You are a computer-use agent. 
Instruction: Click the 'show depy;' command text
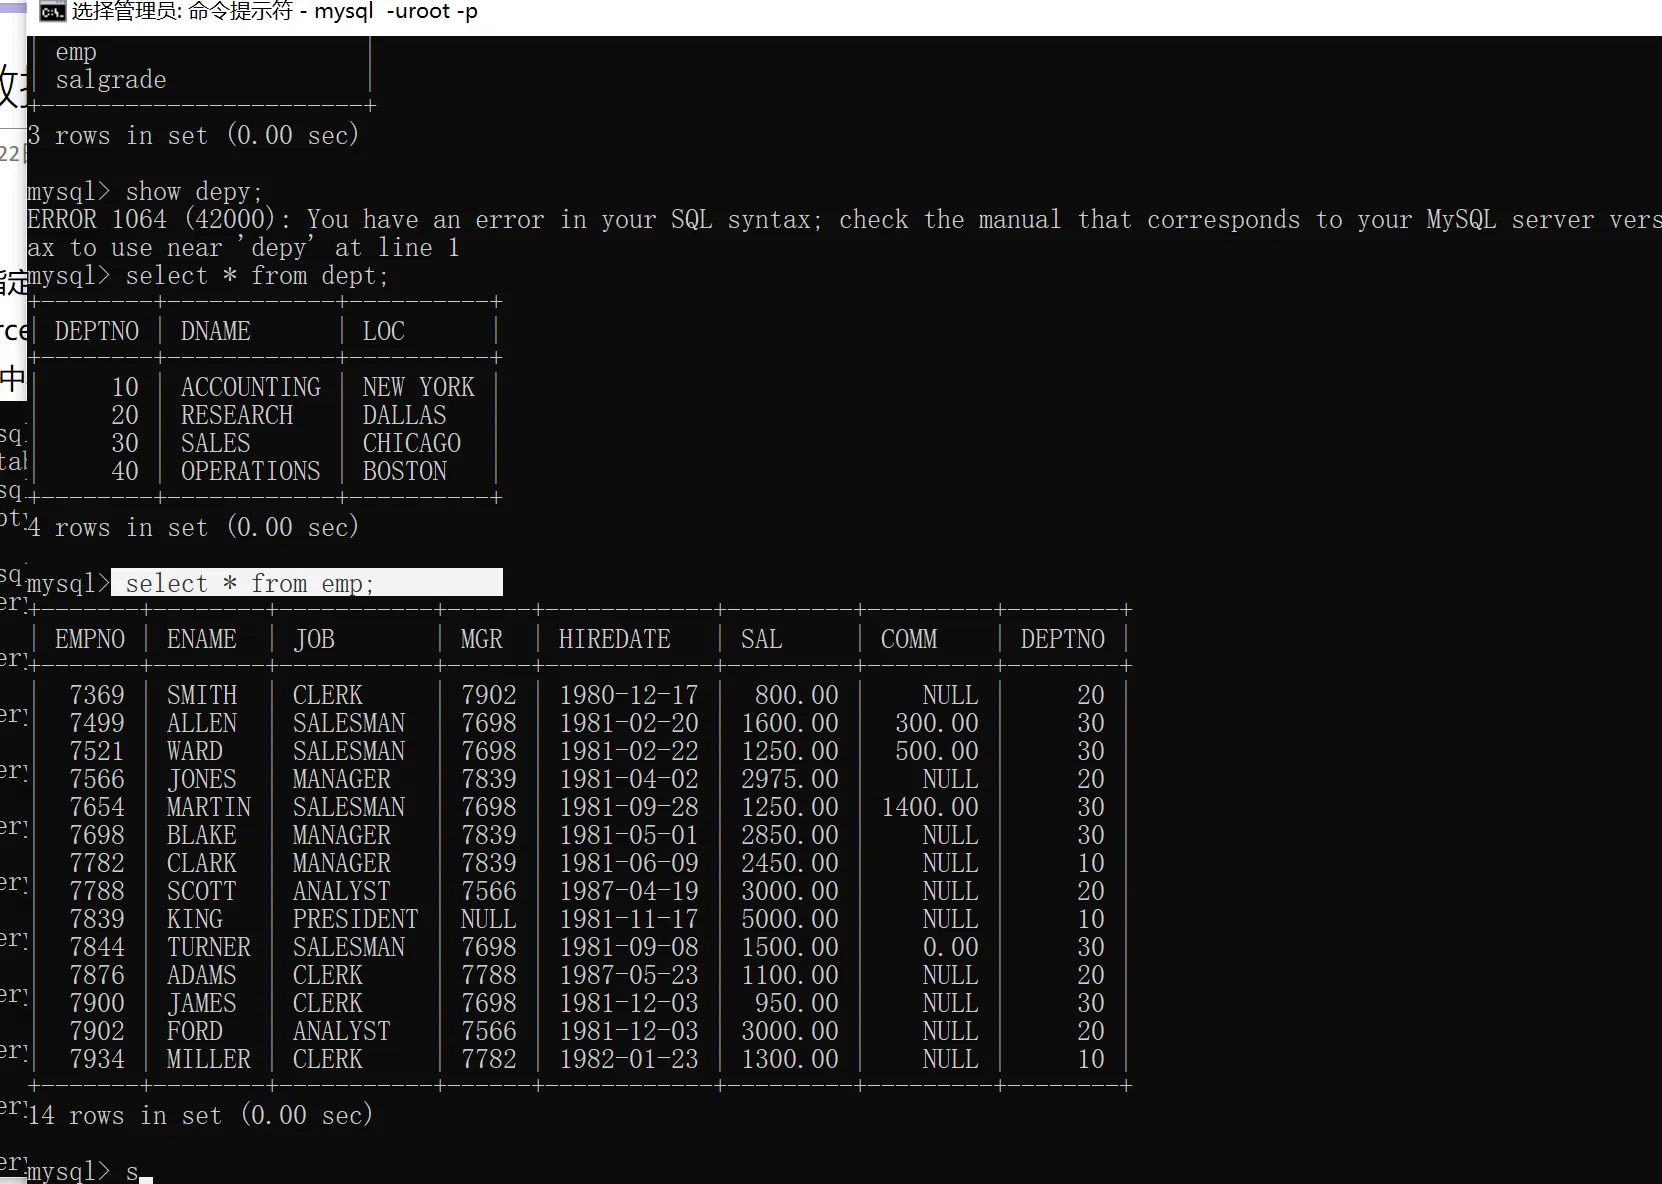click(194, 192)
